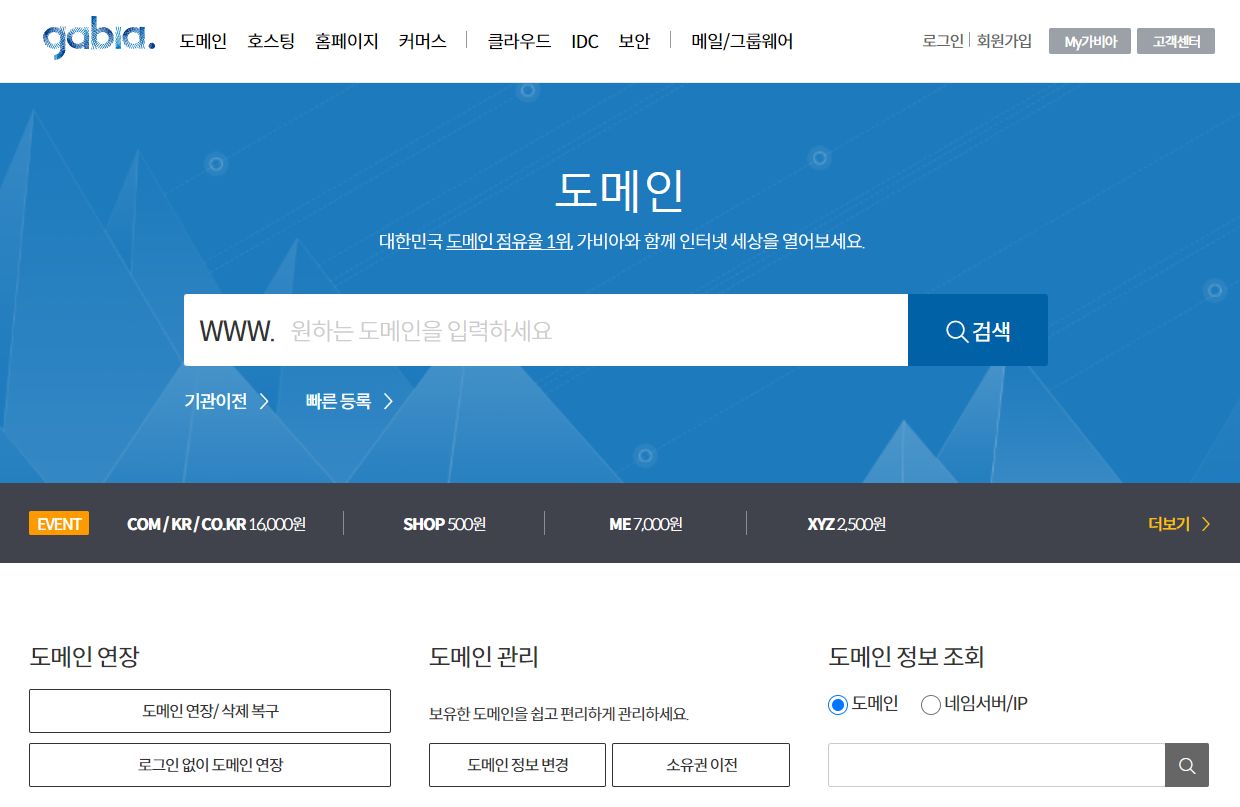Expand 더보기 in the event bar
Image resolution: width=1240 pixels, height=807 pixels.
pyautogui.click(x=1179, y=524)
